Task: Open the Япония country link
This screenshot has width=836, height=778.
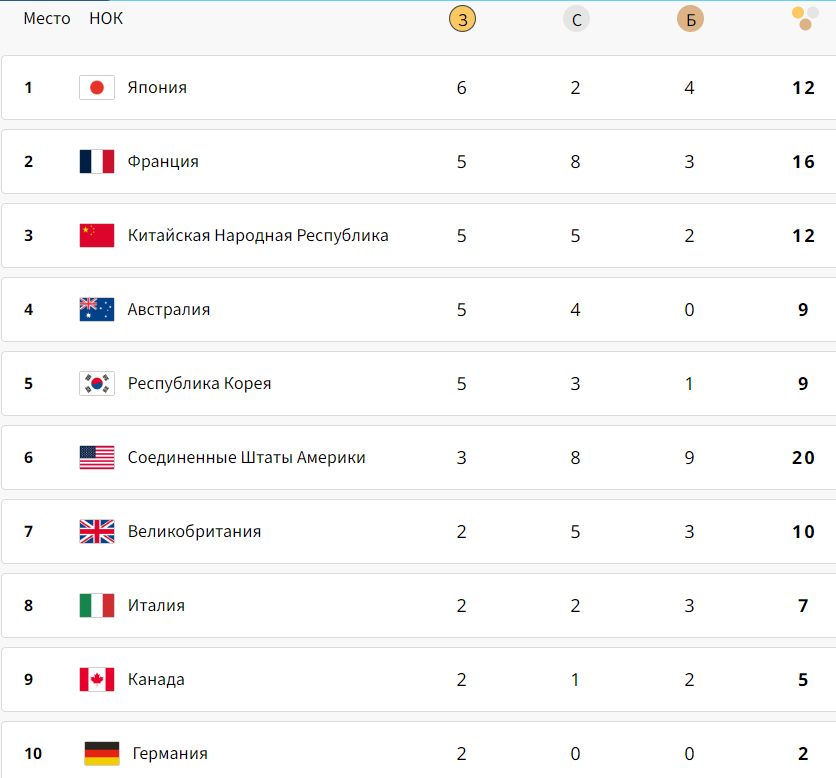Action: [157, 88]
